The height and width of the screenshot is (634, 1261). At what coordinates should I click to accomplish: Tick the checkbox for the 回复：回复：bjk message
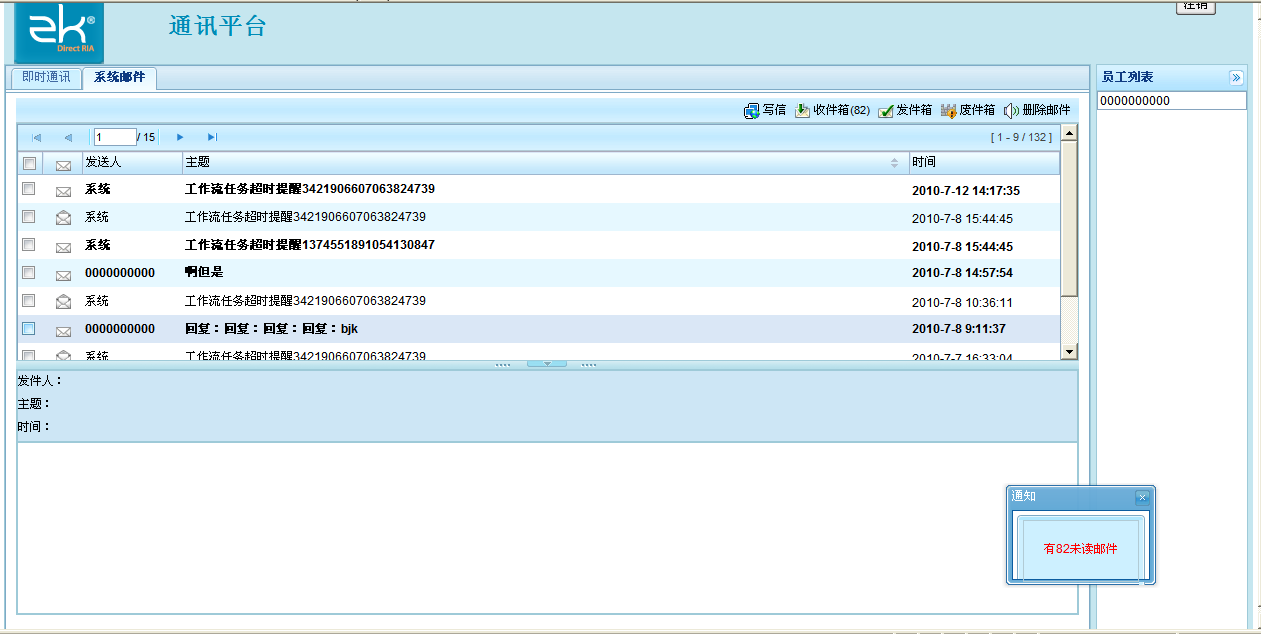tap(29, 329)
